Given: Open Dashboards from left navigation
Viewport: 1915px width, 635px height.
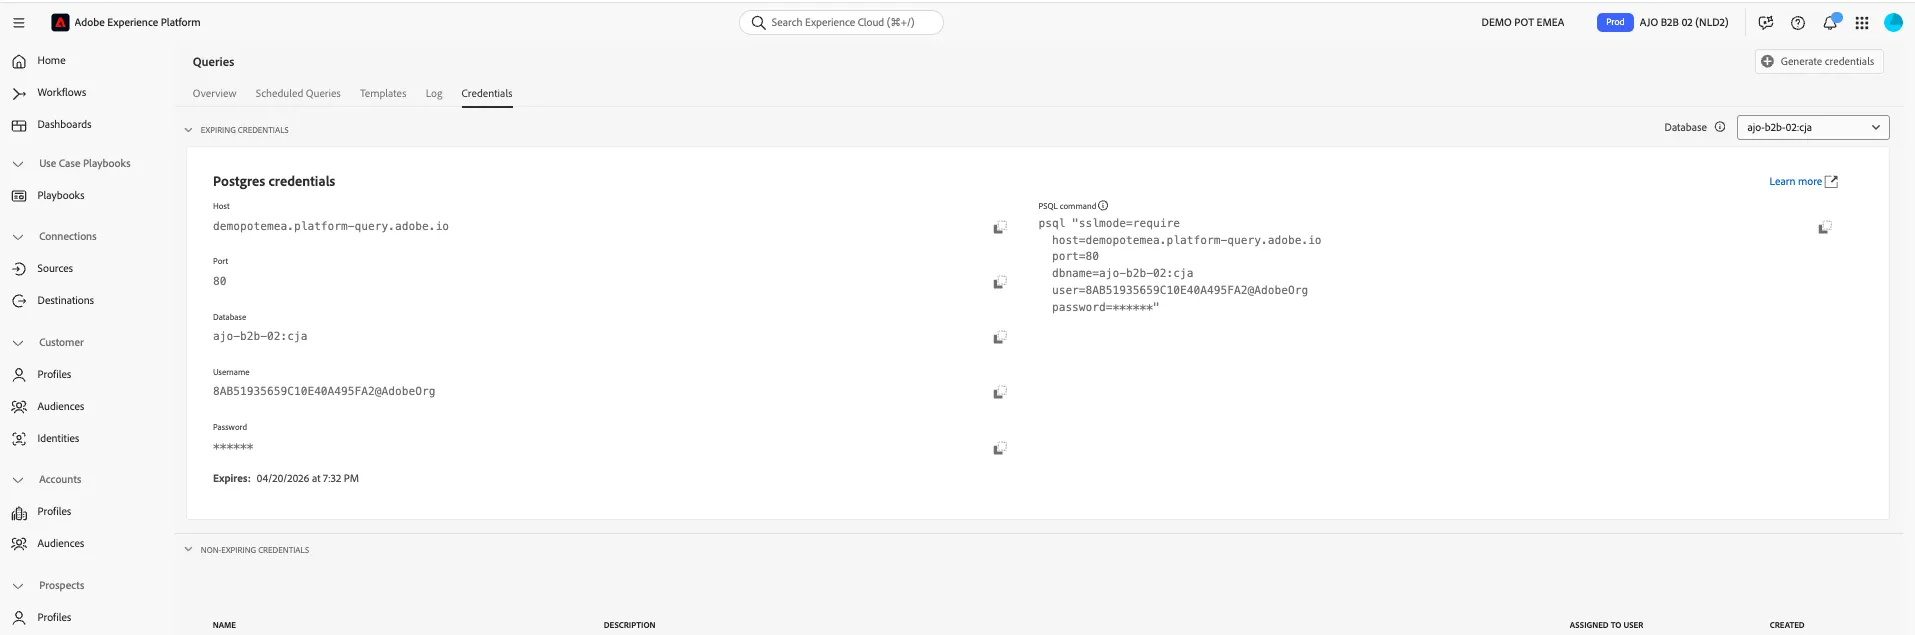Looking at the screenshot, I should click(64, 125).
